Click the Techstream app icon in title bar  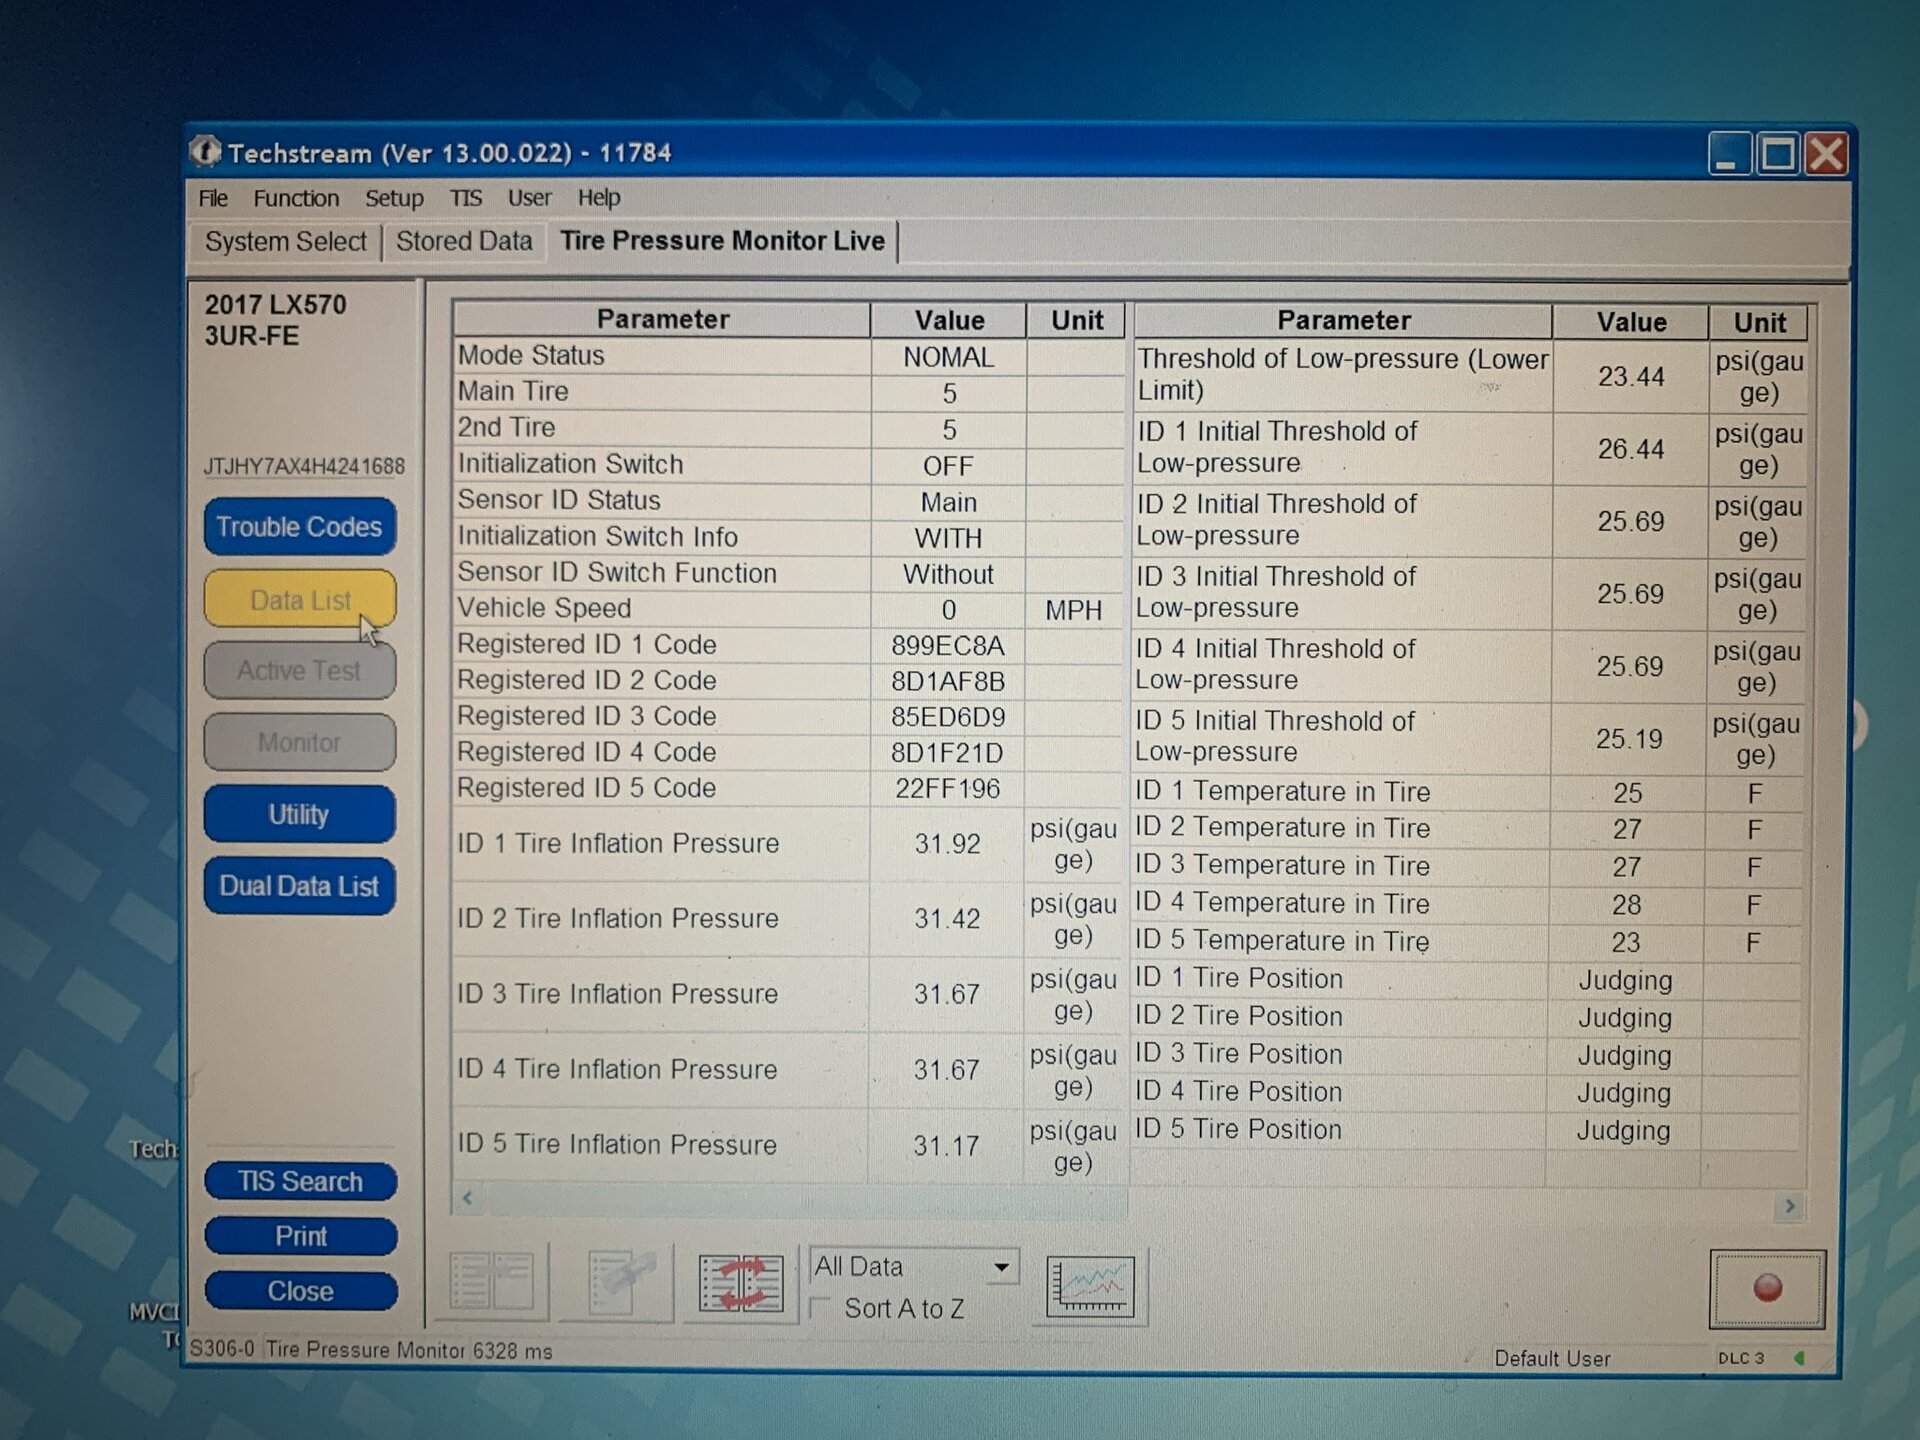205,152
